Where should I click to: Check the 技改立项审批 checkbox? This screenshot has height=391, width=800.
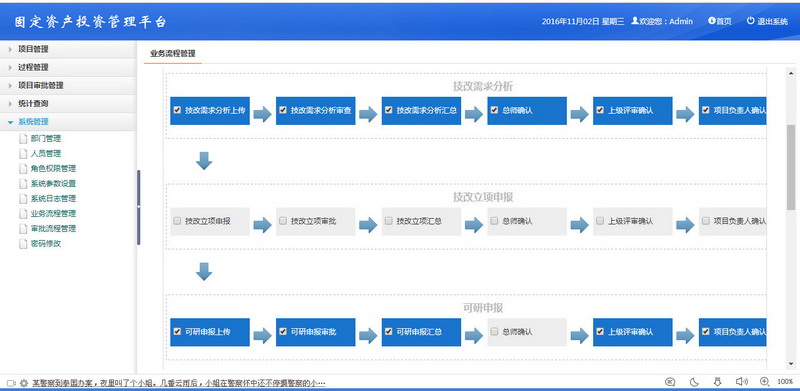[283, 221]
